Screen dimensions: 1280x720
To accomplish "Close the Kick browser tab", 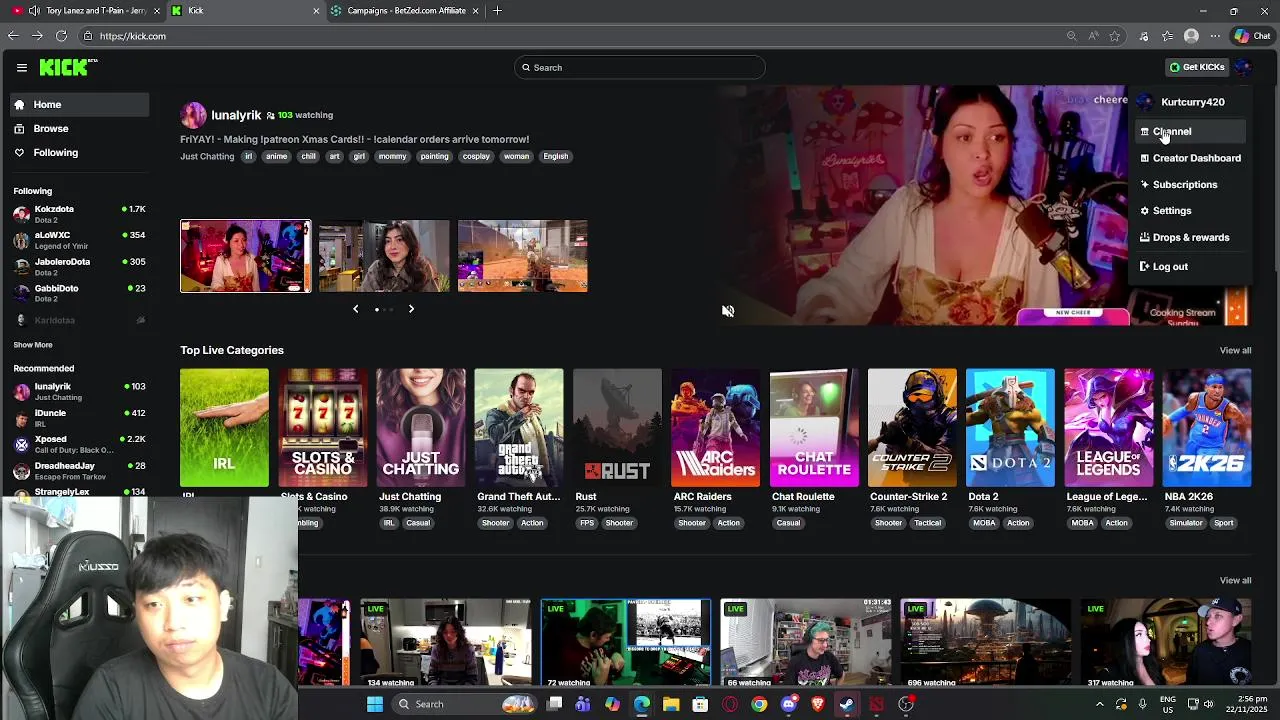I will point(316,10).
